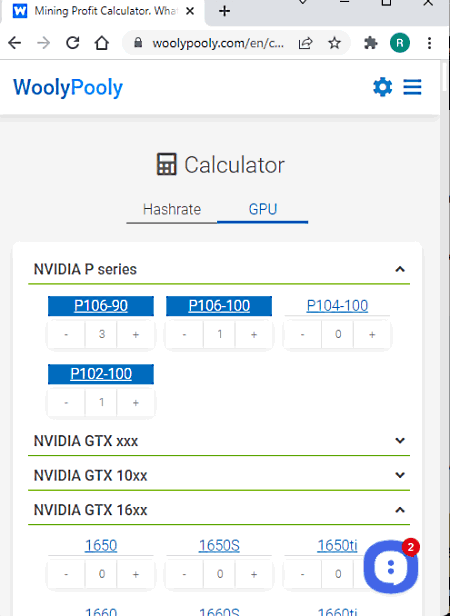Click the WoolyPooly logo link
Viewport: 450px width, 616px height.
pos(68,87)
